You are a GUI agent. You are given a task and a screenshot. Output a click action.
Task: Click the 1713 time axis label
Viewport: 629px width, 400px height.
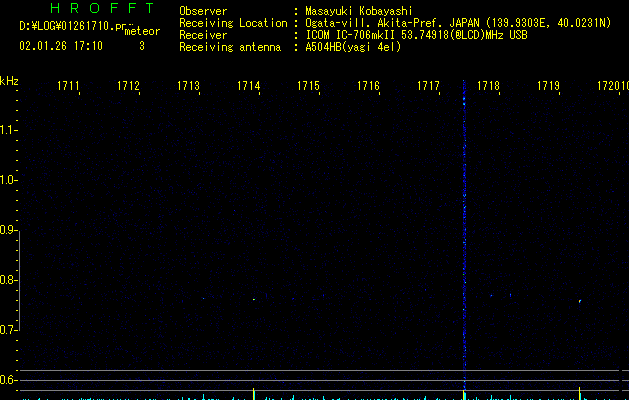tap(188, 86)
